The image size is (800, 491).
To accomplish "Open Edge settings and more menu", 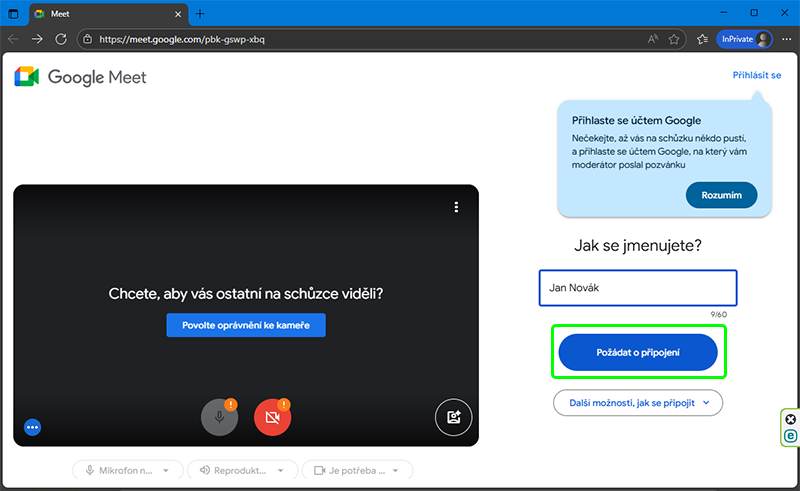I will pos(787,39).
